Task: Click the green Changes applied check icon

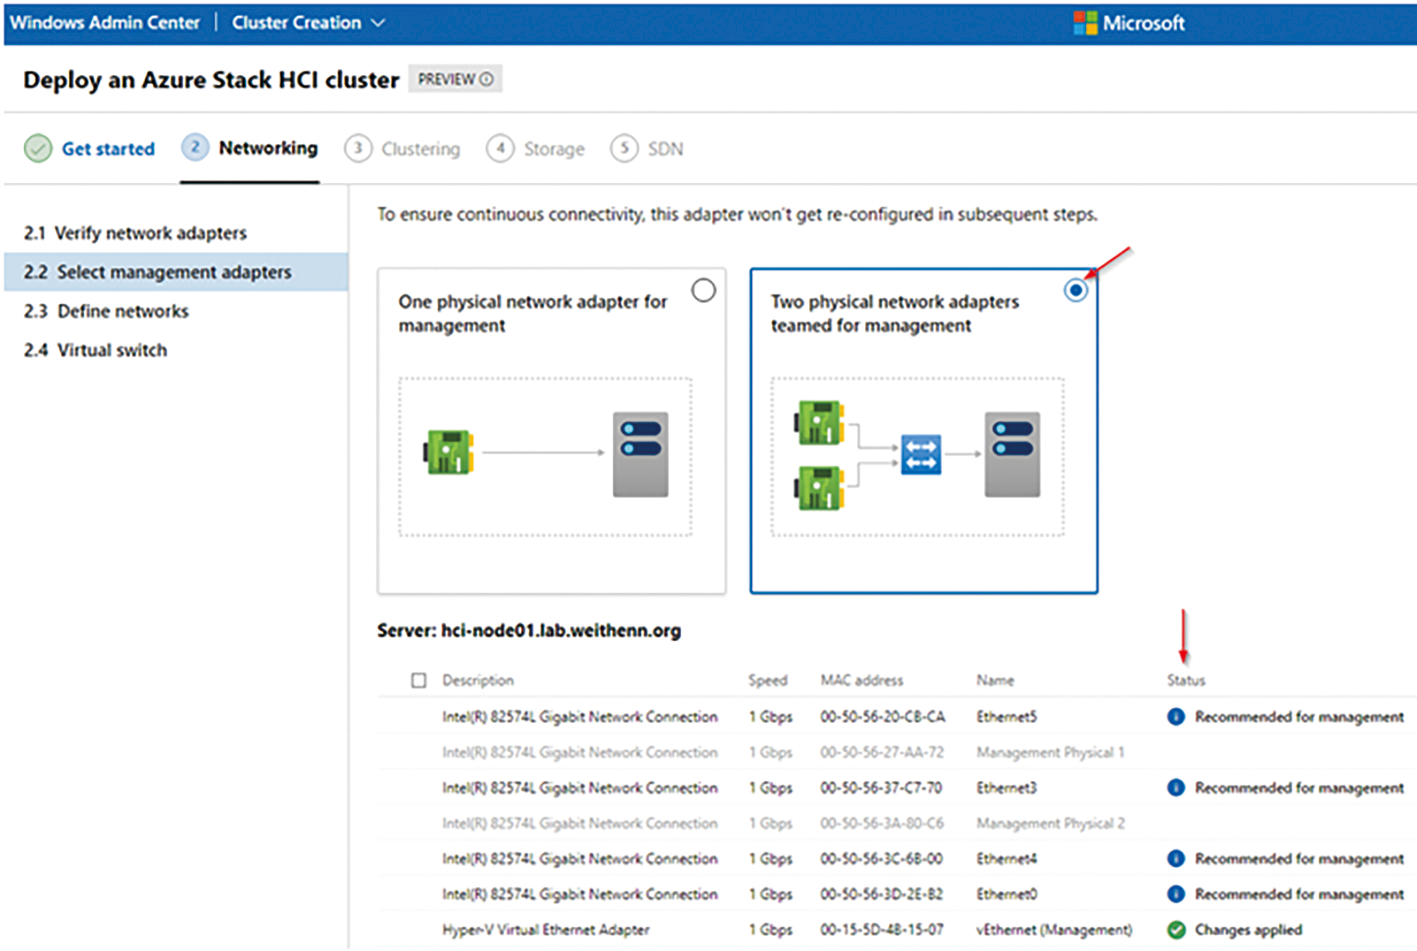Action: 1176,930
